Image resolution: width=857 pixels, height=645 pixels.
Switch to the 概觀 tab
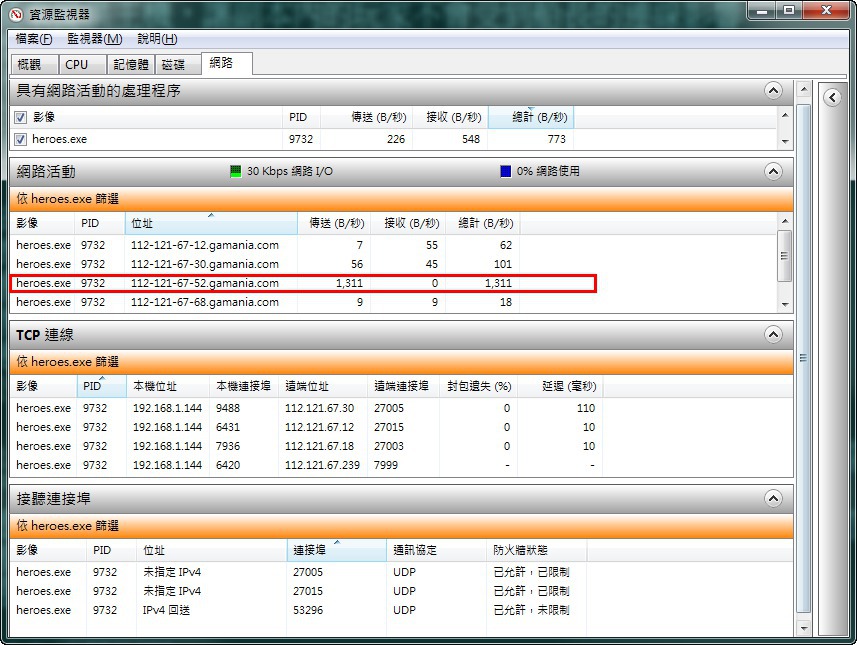34,64
